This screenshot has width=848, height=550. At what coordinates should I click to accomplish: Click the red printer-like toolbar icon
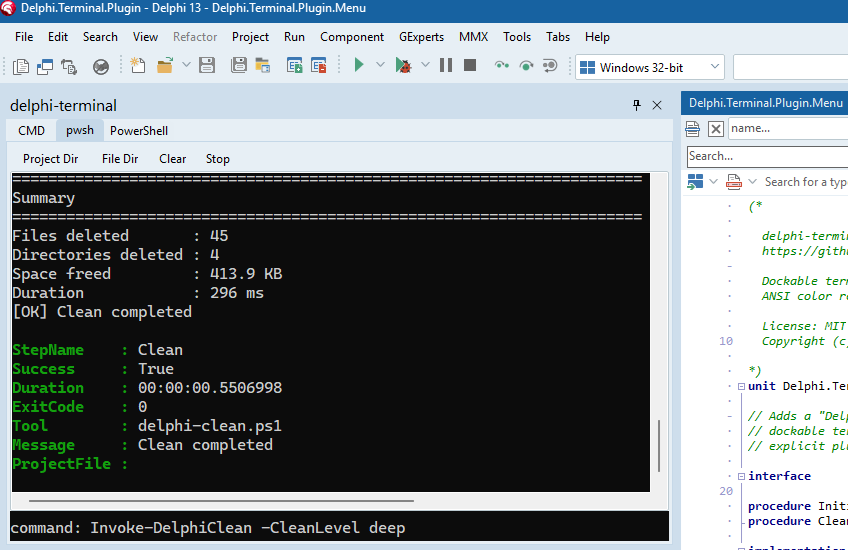coord(734,182)
